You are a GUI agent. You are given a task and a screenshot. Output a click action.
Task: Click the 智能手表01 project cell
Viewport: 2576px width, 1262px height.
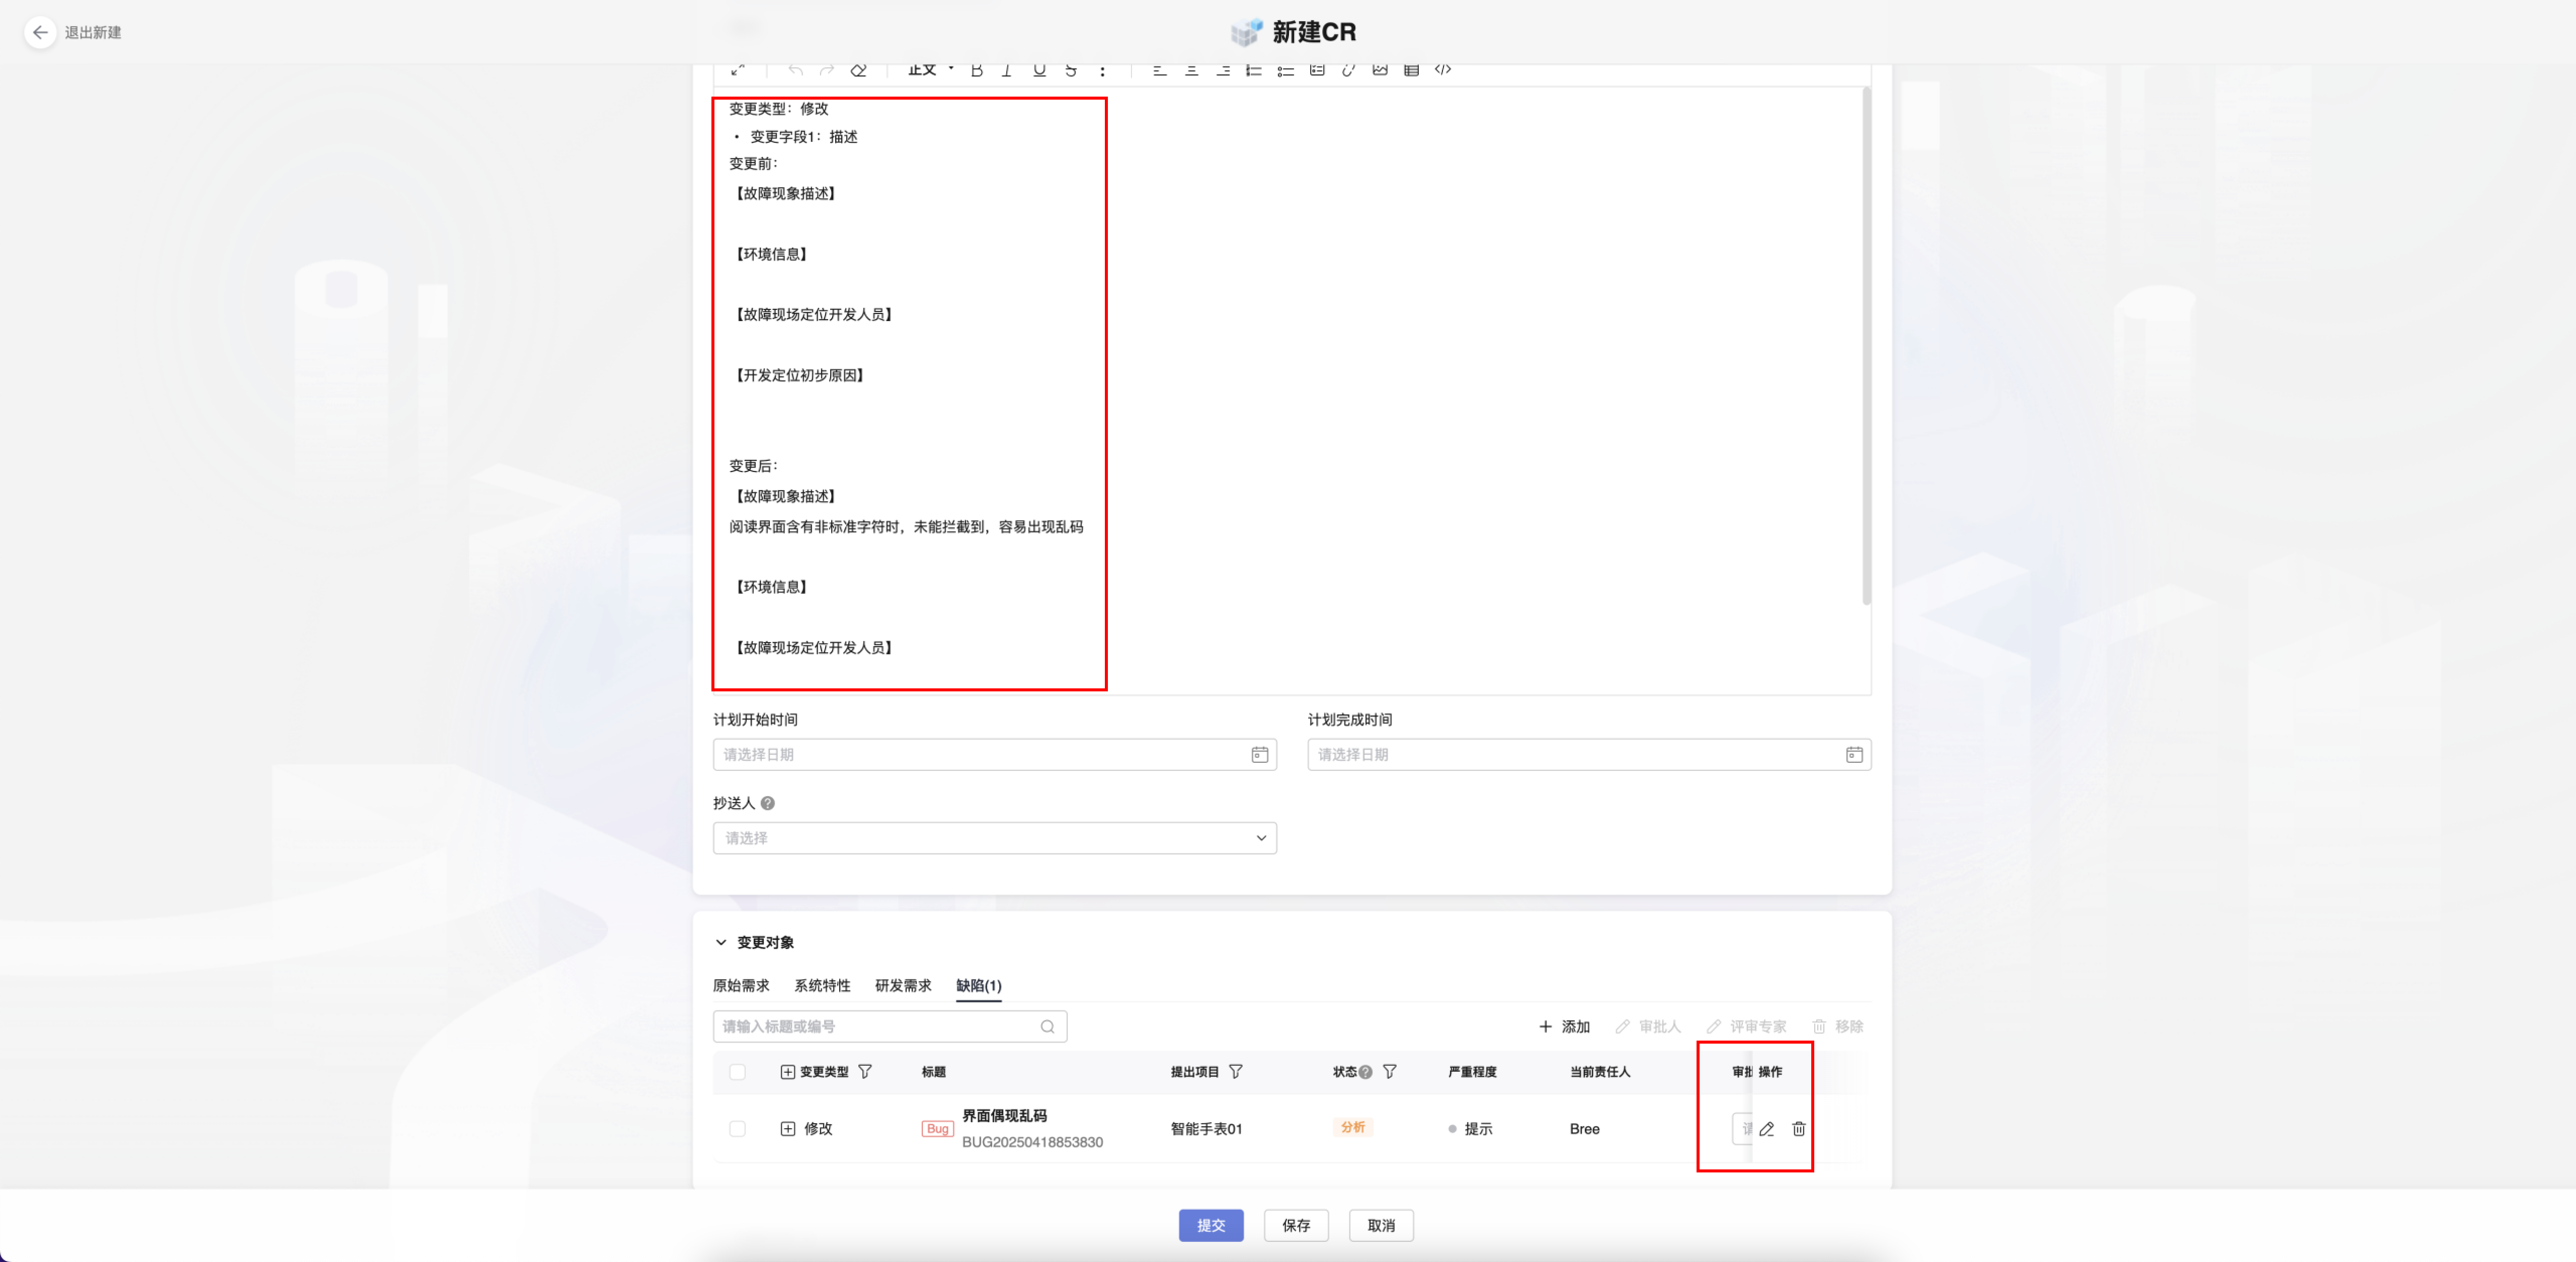click(1206, 1129)
